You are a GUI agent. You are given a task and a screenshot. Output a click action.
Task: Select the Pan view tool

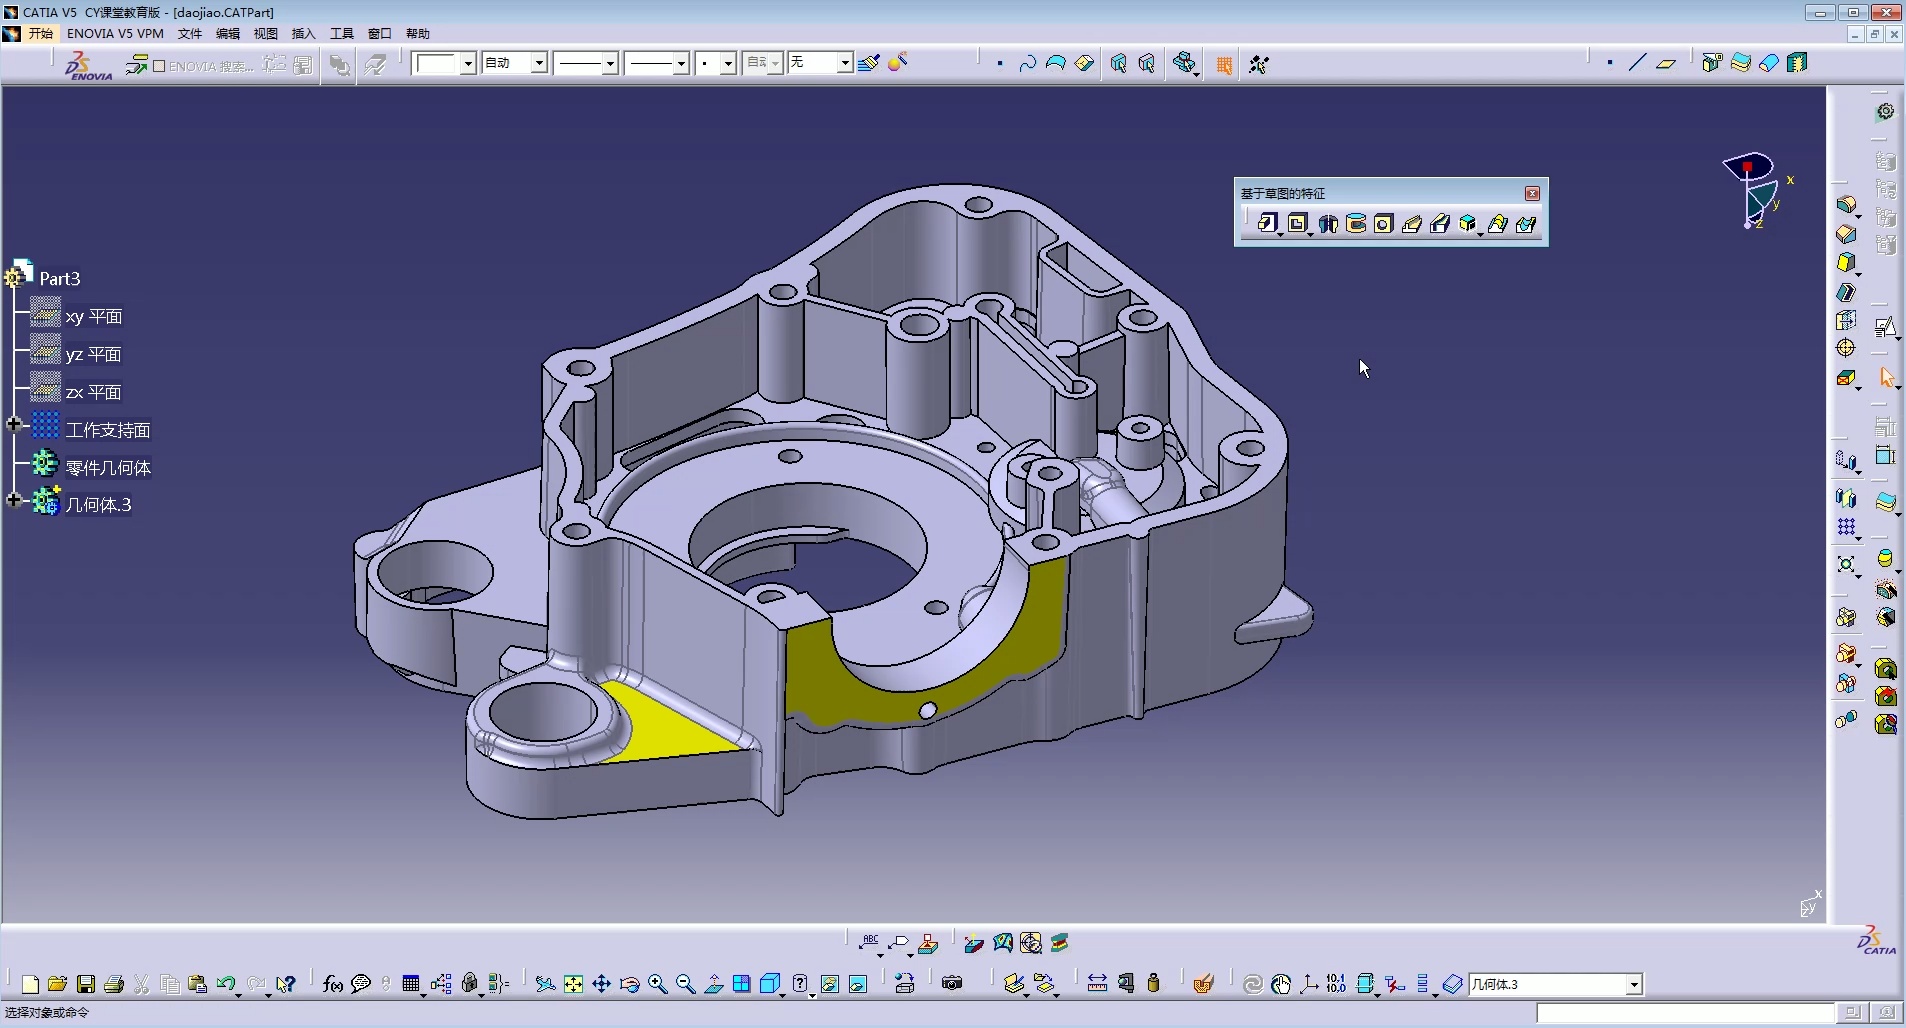coord(601,985)
